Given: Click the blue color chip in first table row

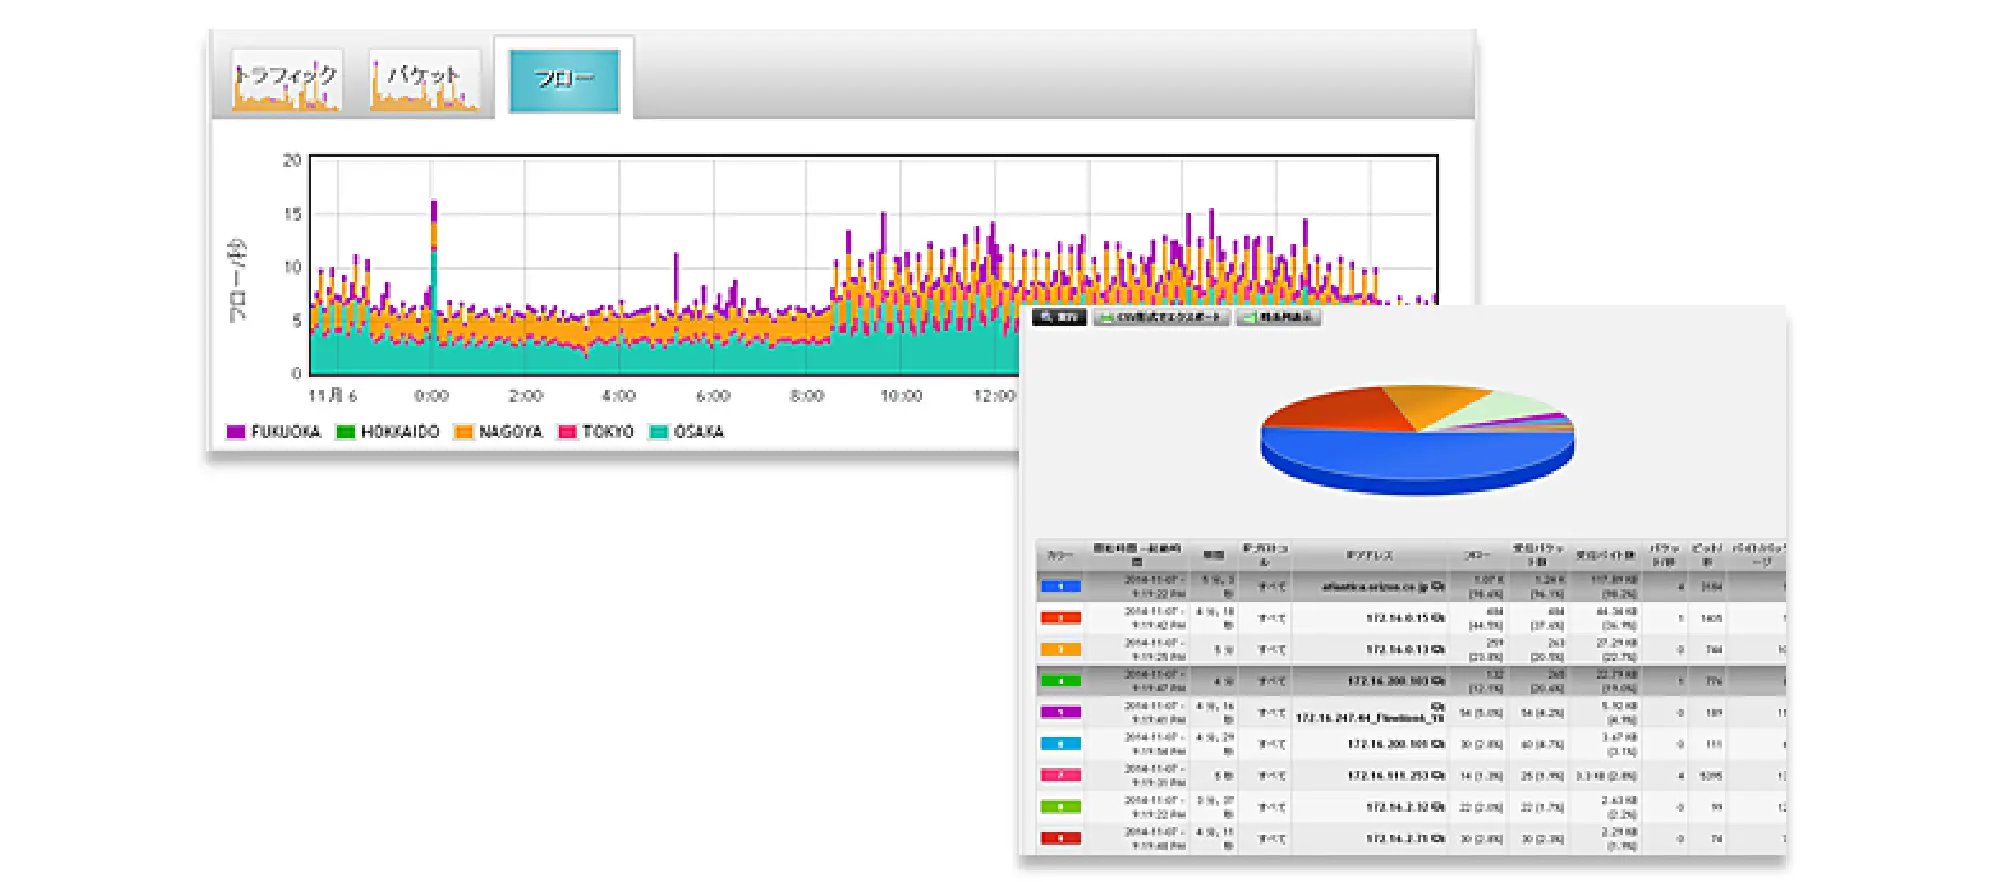Looking at the screenshot, I should click(1061, 587).
